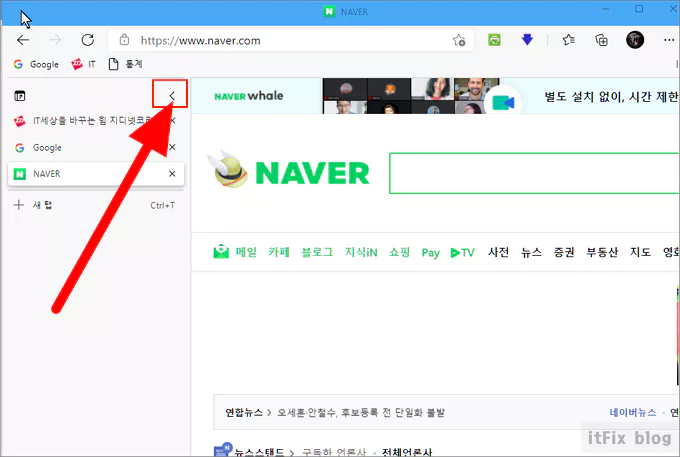Image resolution: width=680 pixels, height=457 pixels.
Task: Open the IT bookmark in favorites bar
Action: tap(83, 64)
